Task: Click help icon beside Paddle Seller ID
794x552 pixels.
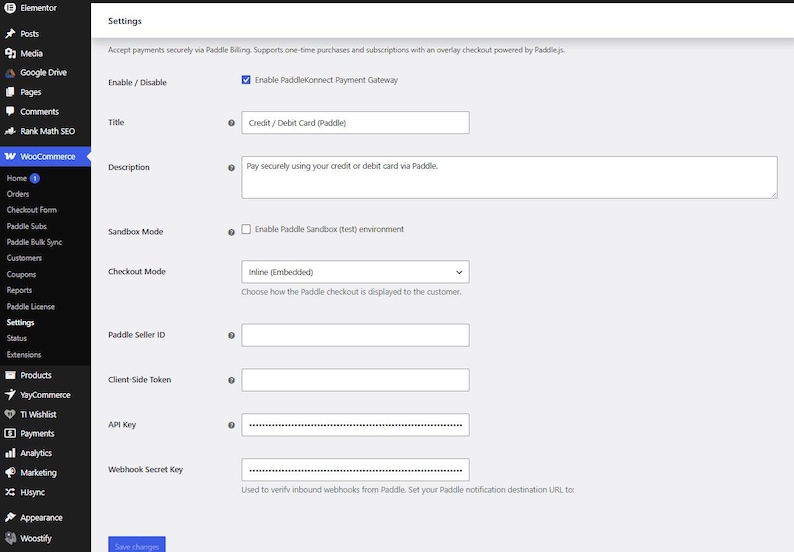Action: [x=231, y=335]
